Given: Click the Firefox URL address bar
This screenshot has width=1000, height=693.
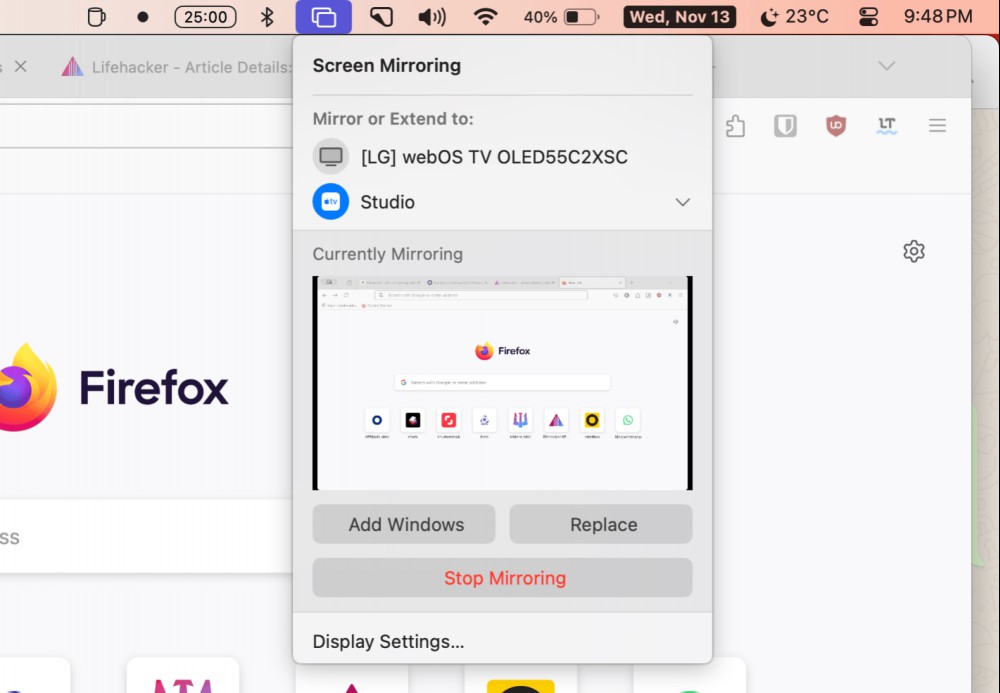Looking at the screenshot, I should 146,126.
